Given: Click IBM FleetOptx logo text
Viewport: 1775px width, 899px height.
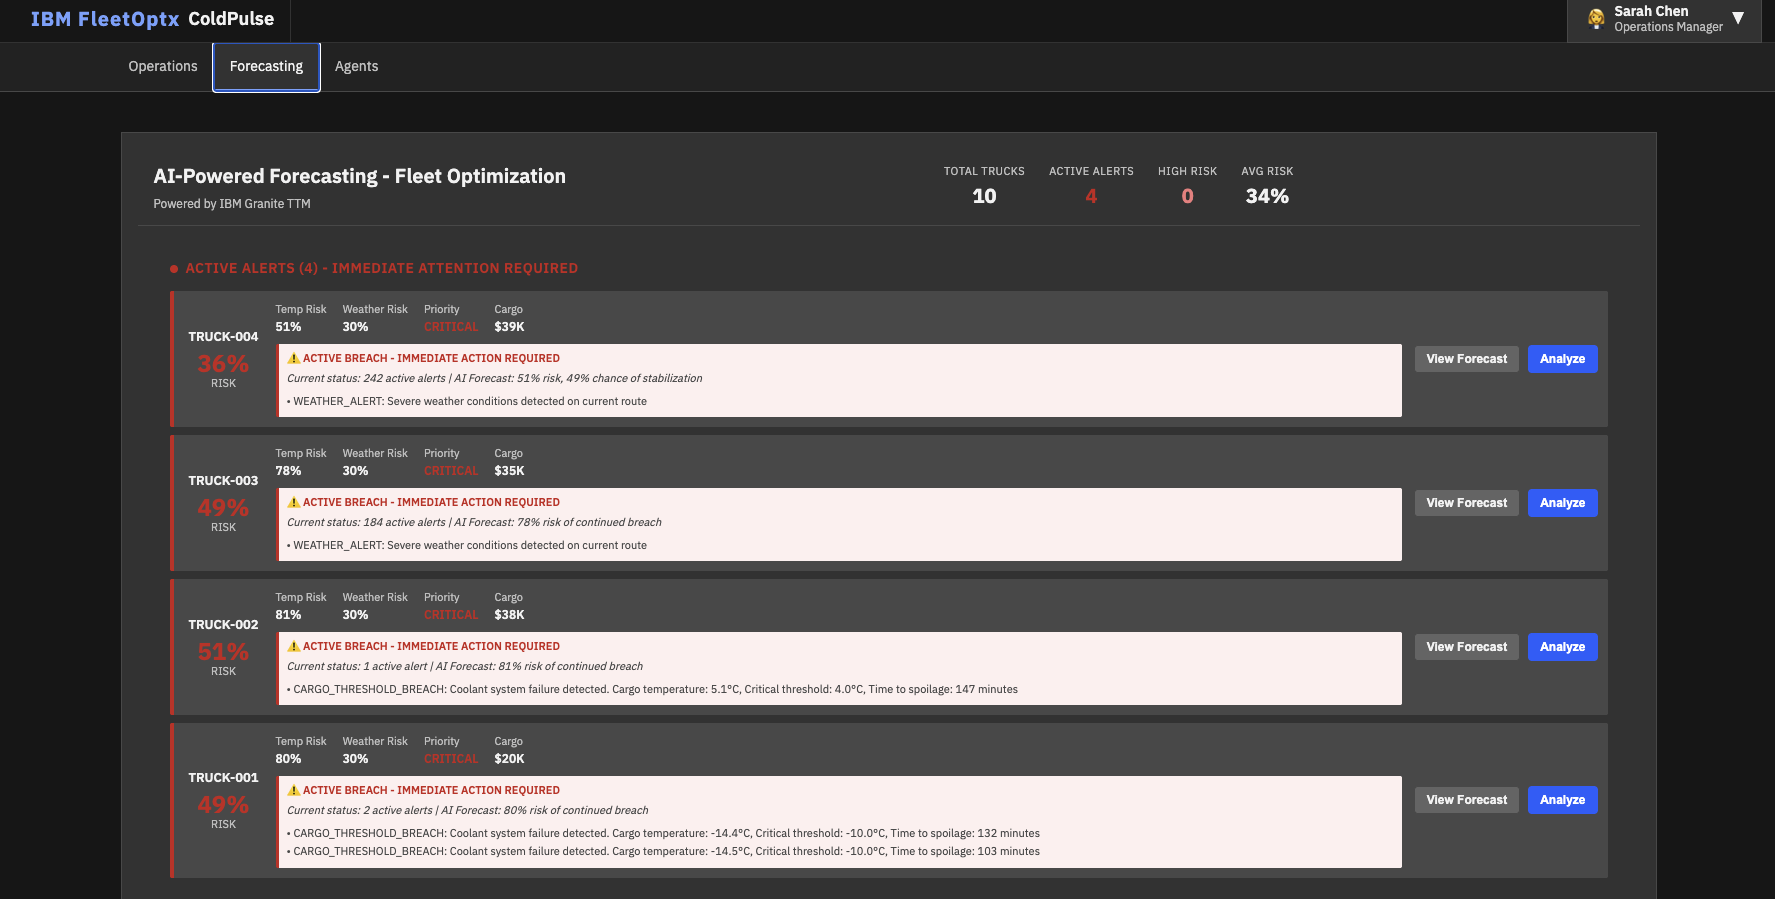Looking at the screenshot, I should (x=105, y=19).
